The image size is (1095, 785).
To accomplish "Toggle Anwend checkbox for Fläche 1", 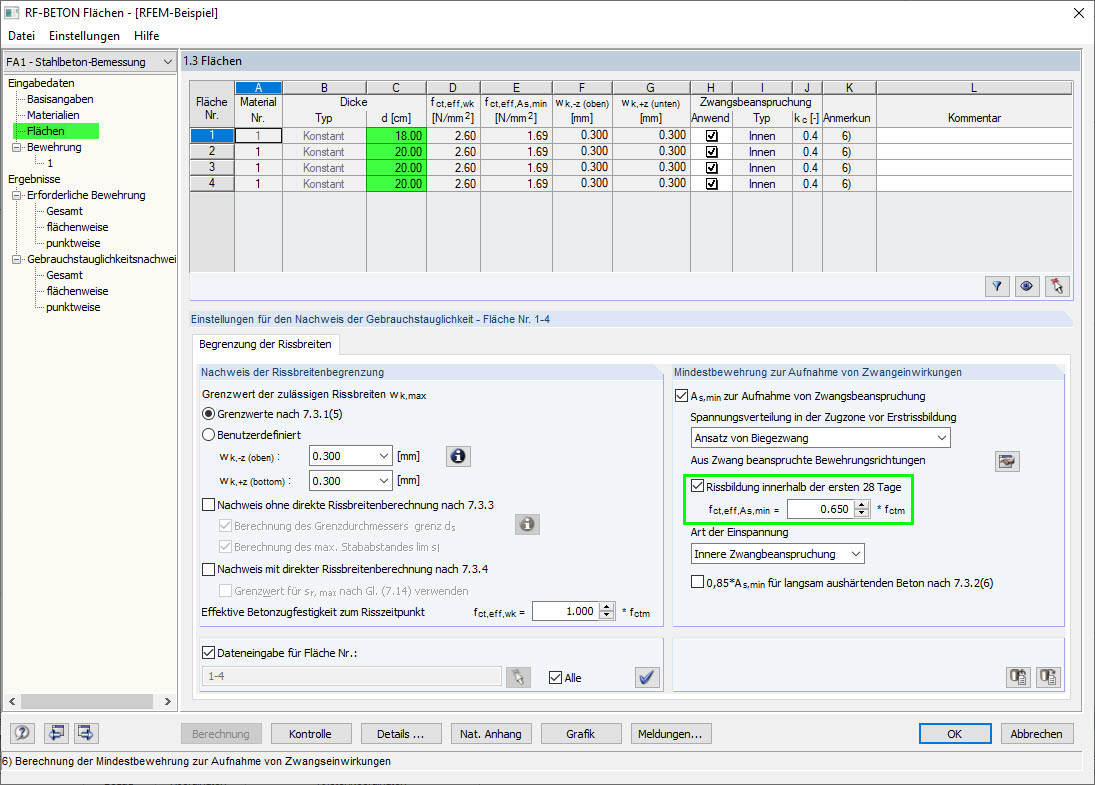I will pyautogui.click(x=712, y=135).
